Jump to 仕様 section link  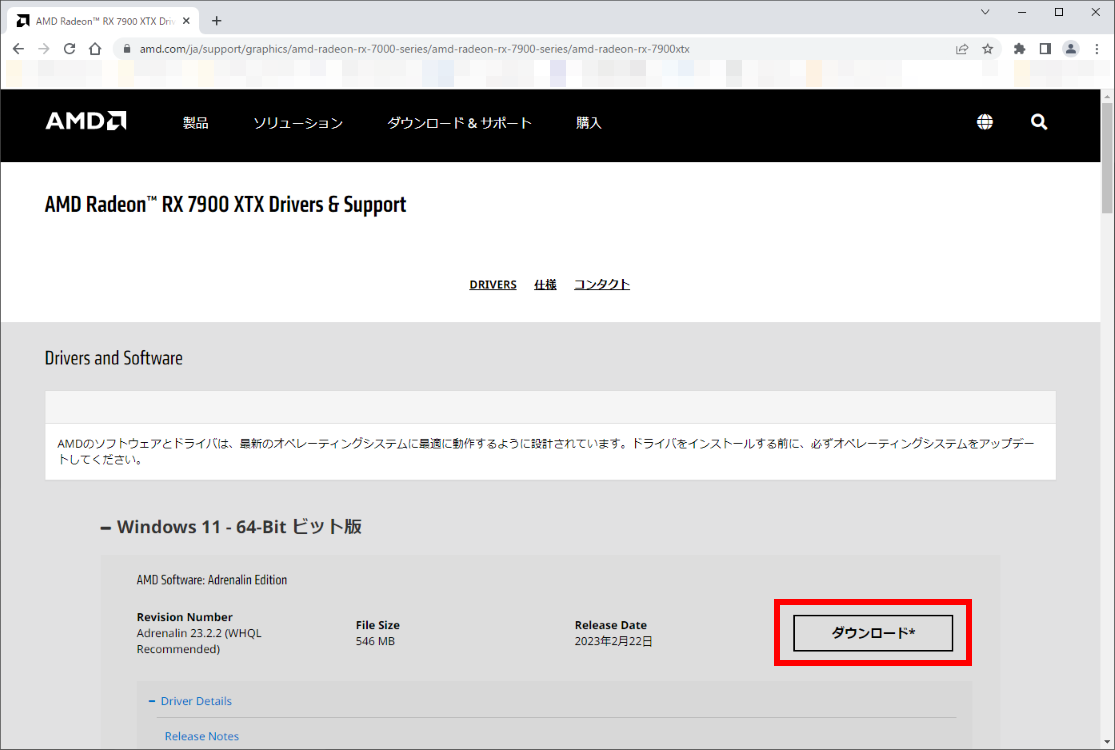(545, 284)
